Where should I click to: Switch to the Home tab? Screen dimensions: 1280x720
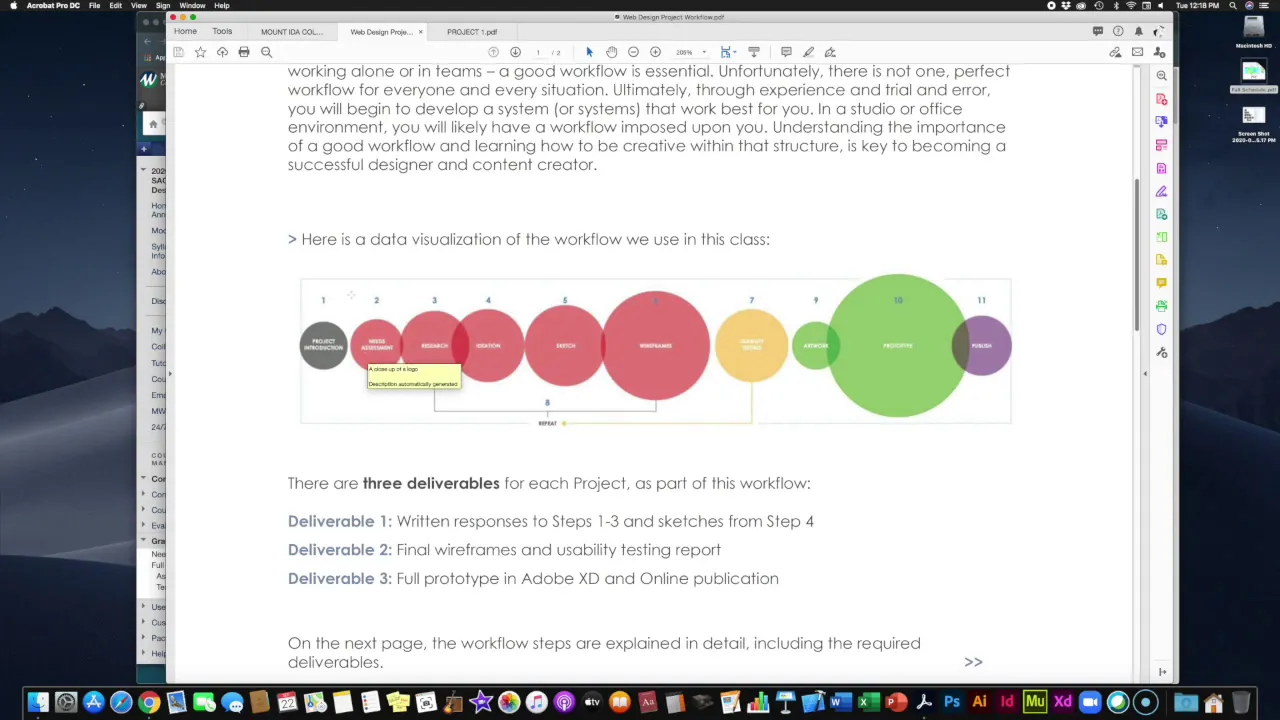pyautogui.click(x=185, y=31)
